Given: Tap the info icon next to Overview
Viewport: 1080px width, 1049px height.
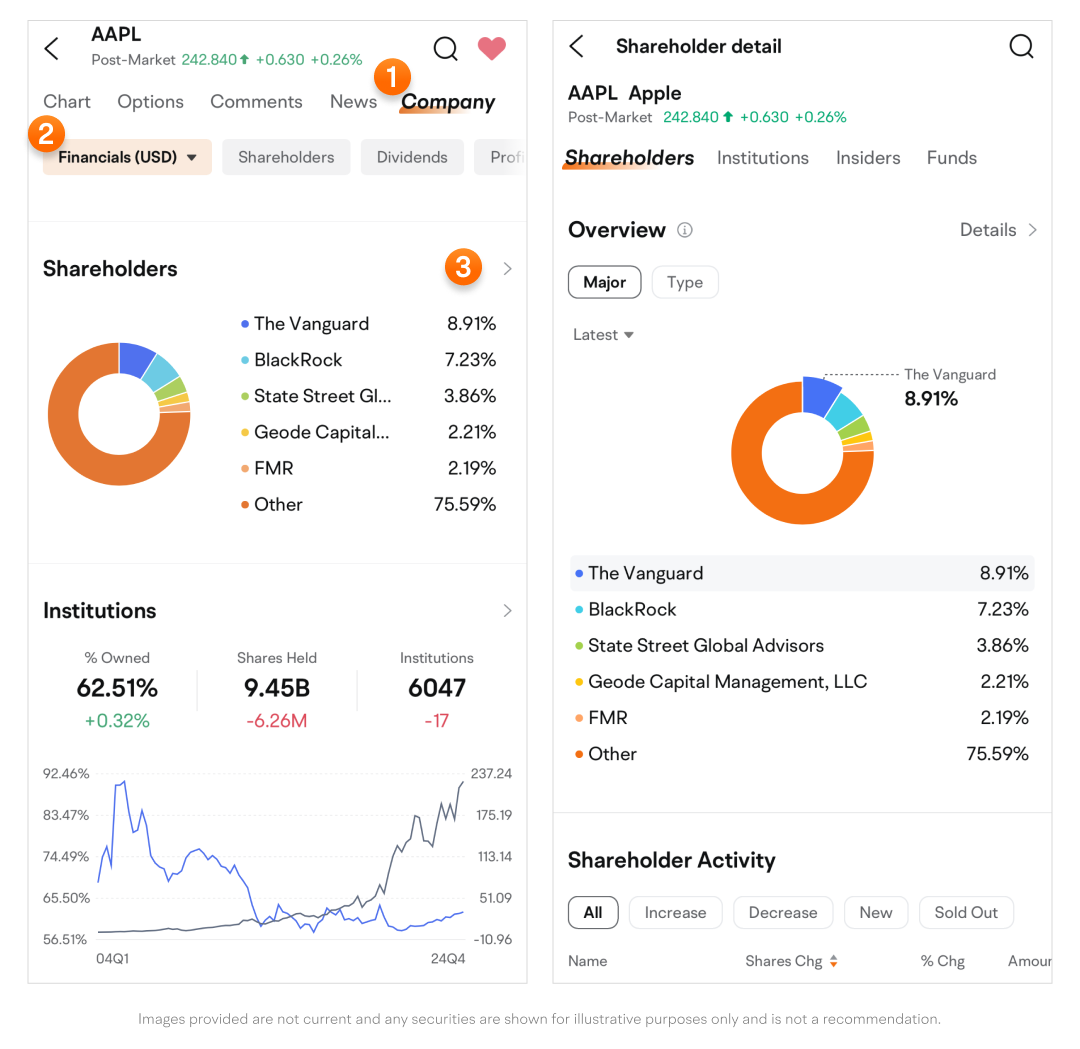Looking at the screenshot, I should click(685, 230).
